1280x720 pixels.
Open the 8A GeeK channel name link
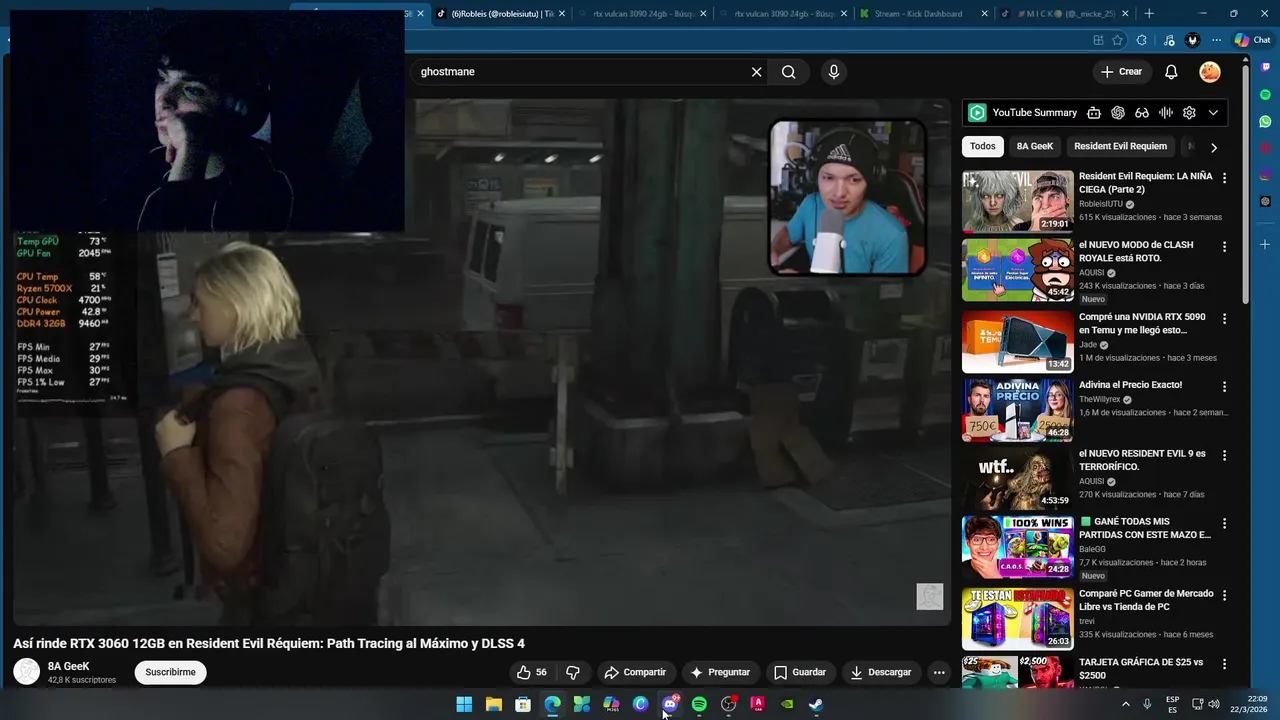click(69, 666)
